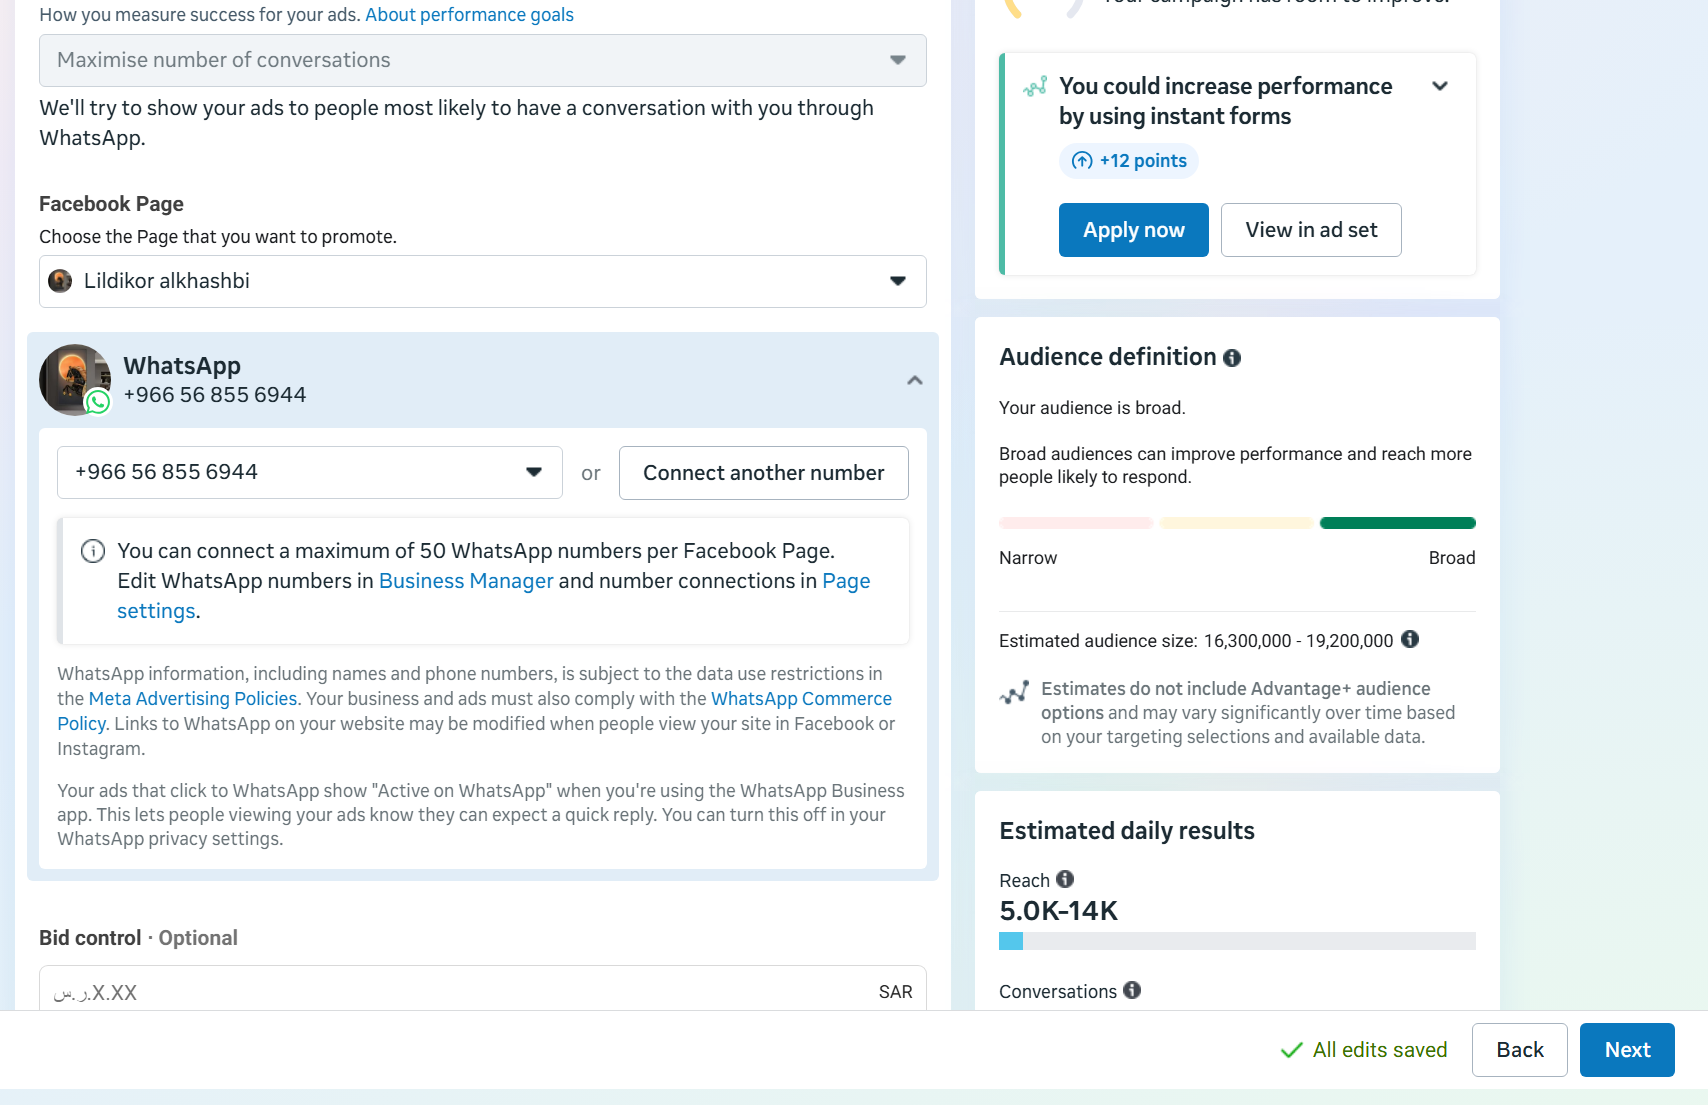Click the Advantage+ estimates graph icon
The width and height of the screenshot is (1708, 1105).
tap(1014, 693)
